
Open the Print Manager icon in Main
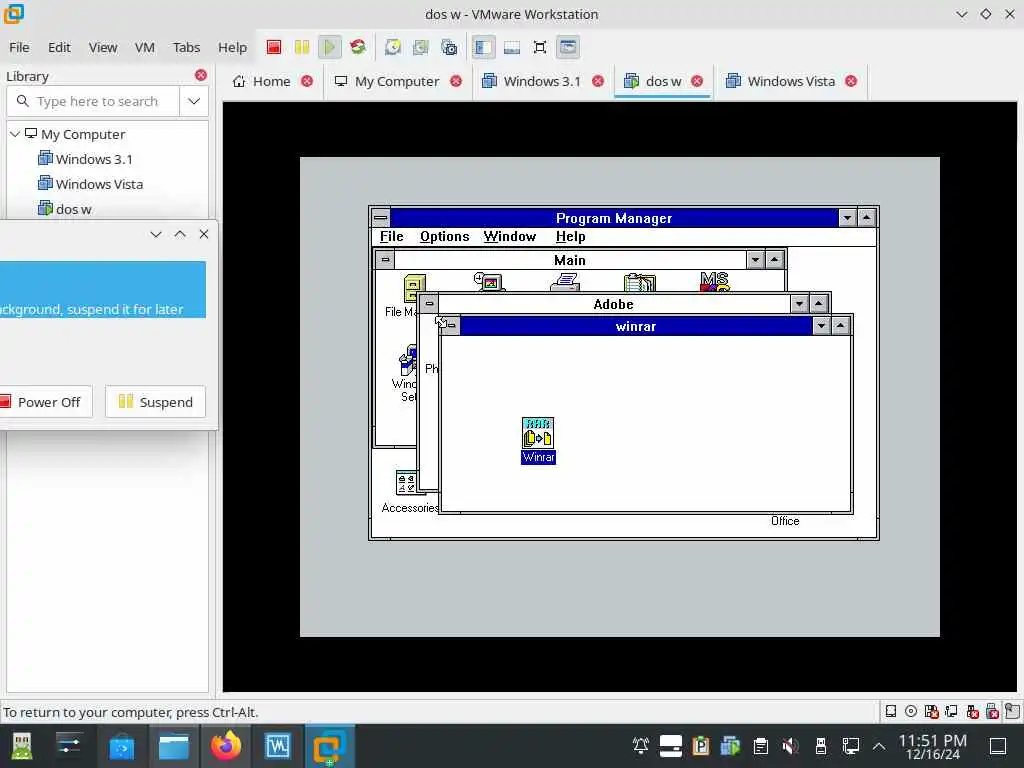click(x=565, y=282)
